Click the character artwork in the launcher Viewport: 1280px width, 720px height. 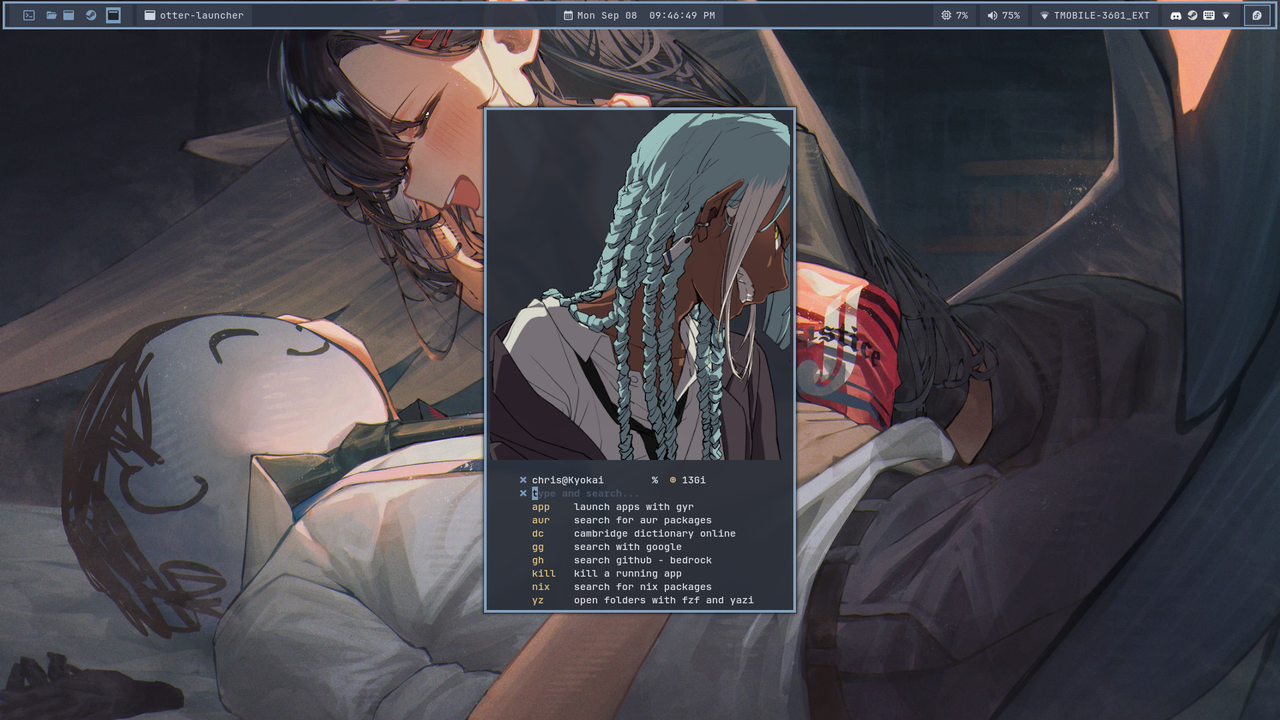point(640,286)
